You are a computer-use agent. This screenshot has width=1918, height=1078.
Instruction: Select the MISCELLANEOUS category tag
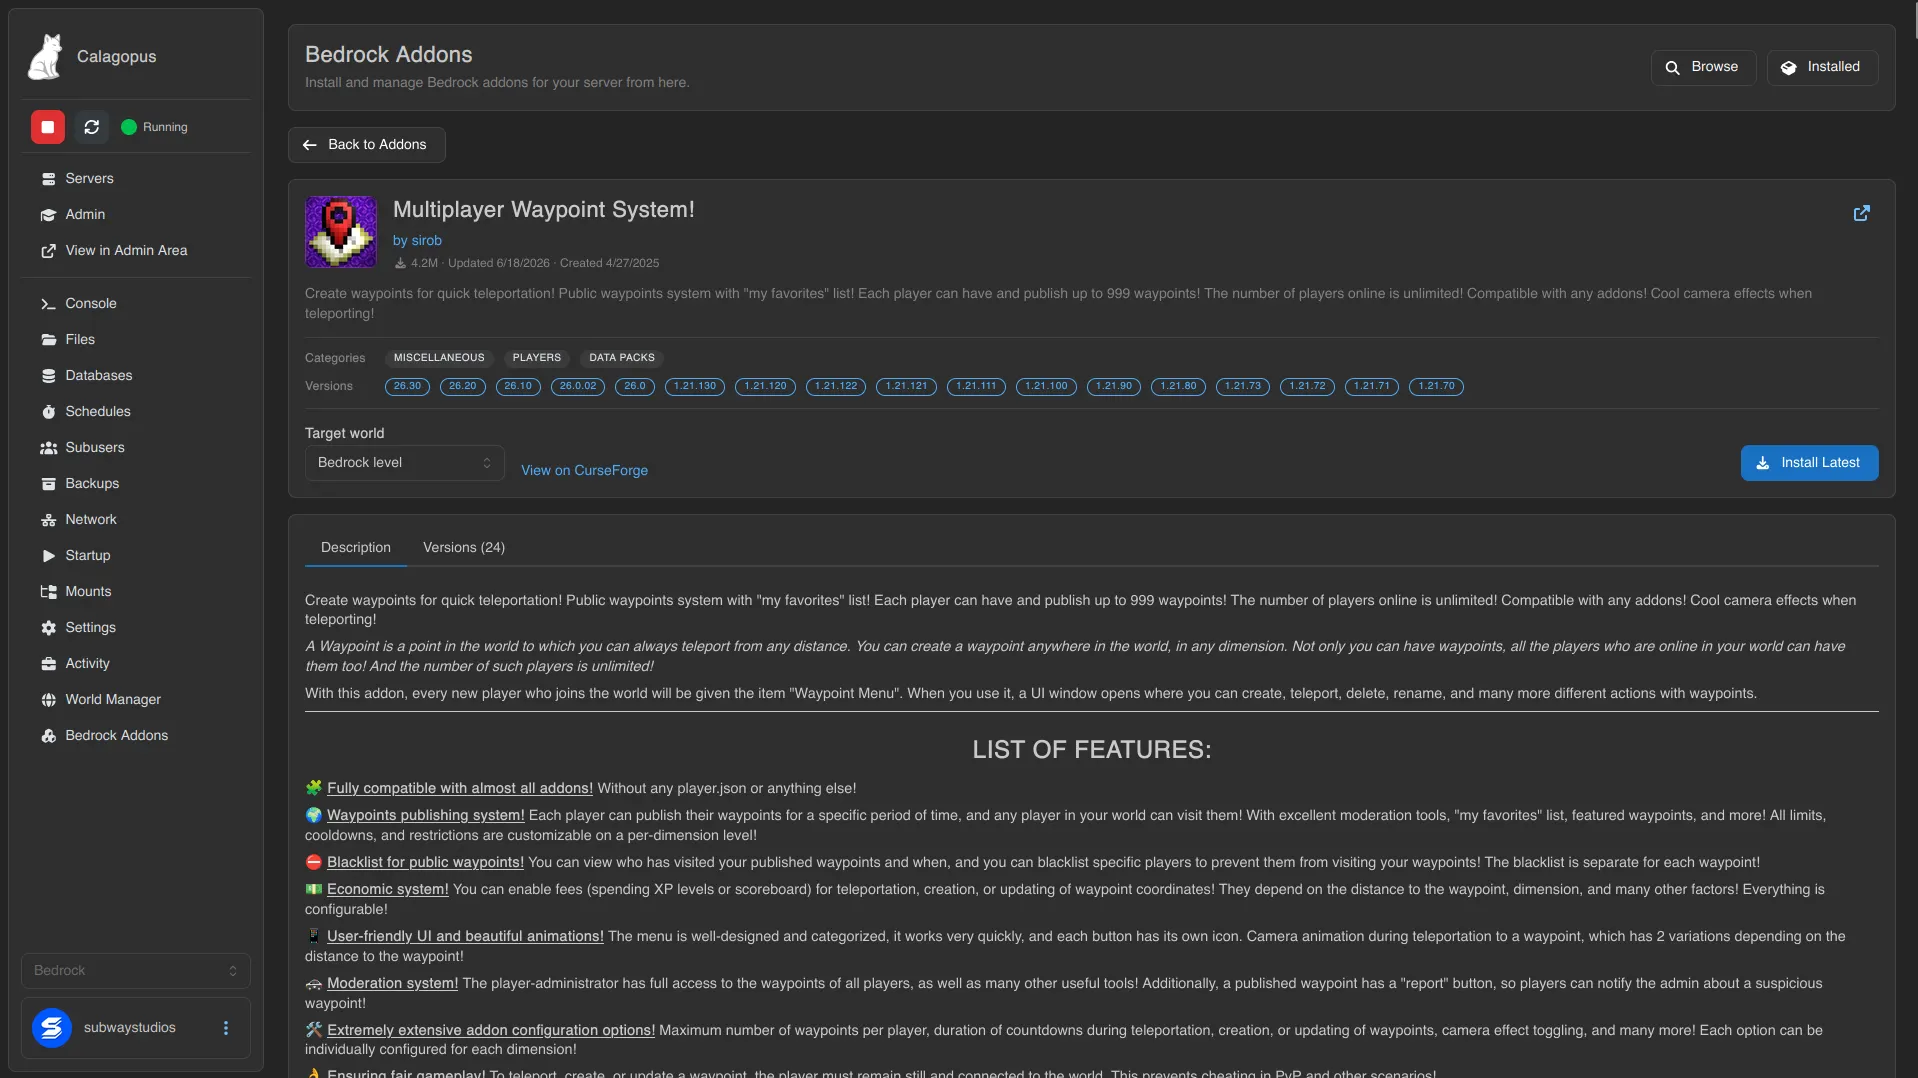[439, 358]
